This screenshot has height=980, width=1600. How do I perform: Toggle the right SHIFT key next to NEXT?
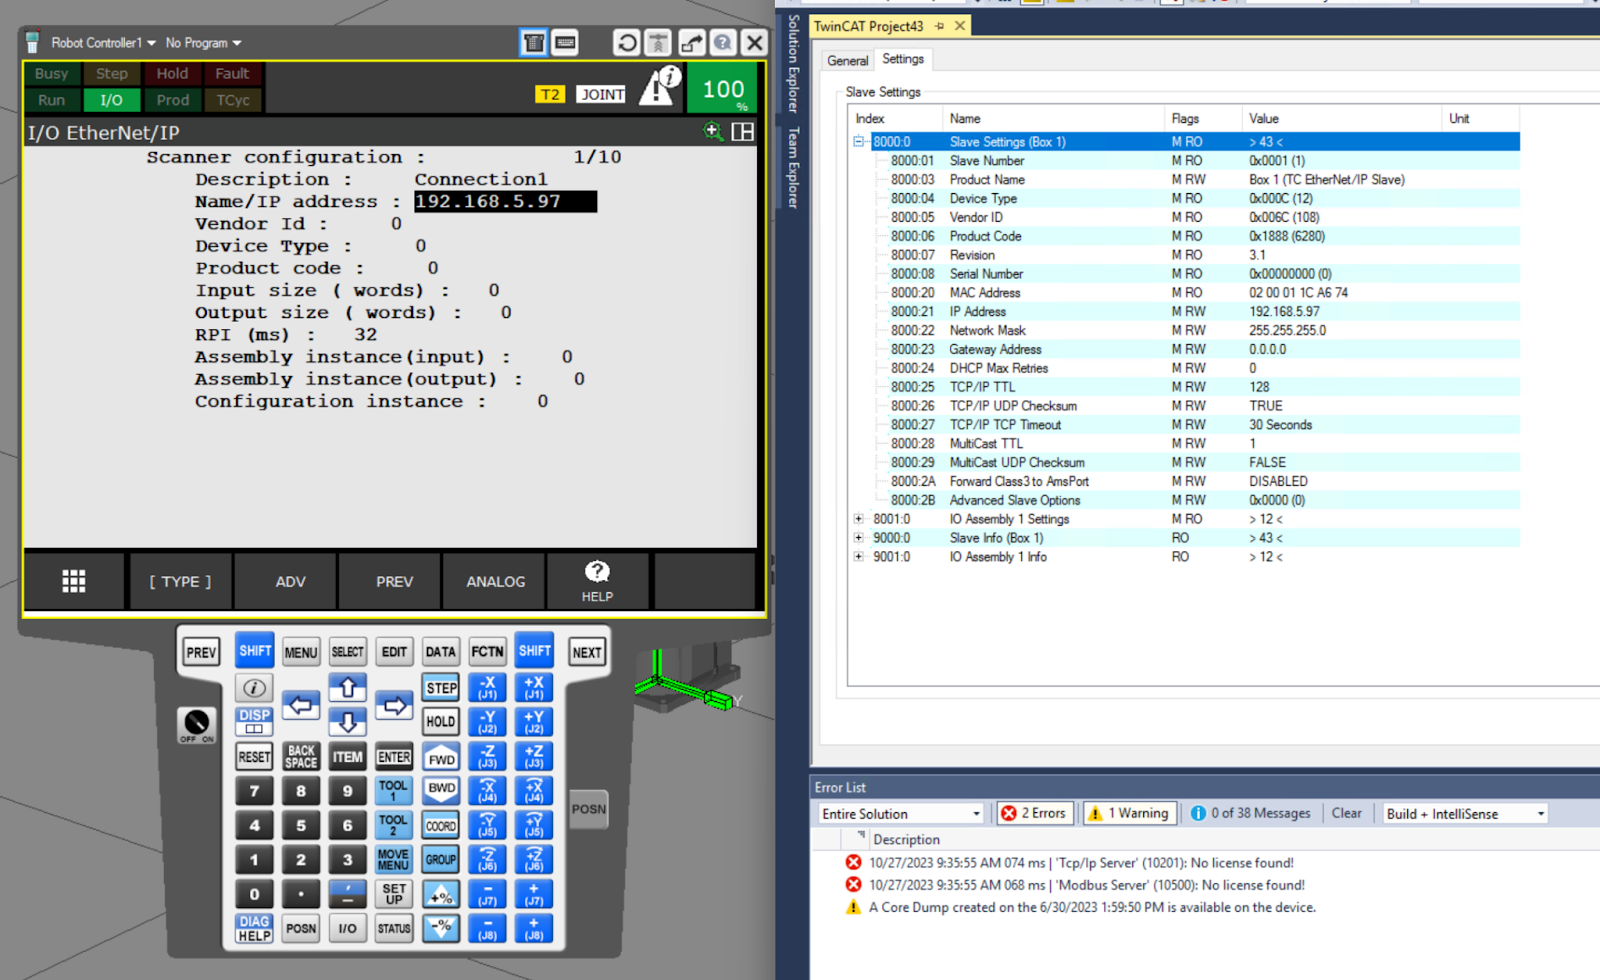point(534,651)
